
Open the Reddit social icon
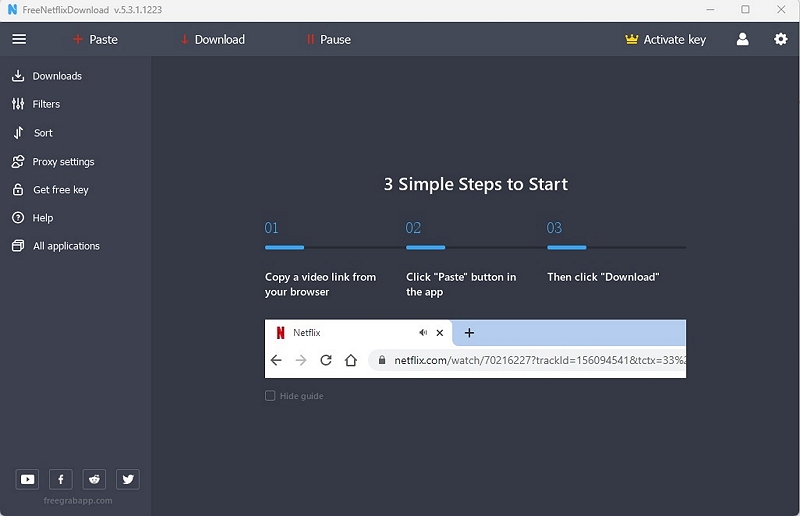(94, 479)
